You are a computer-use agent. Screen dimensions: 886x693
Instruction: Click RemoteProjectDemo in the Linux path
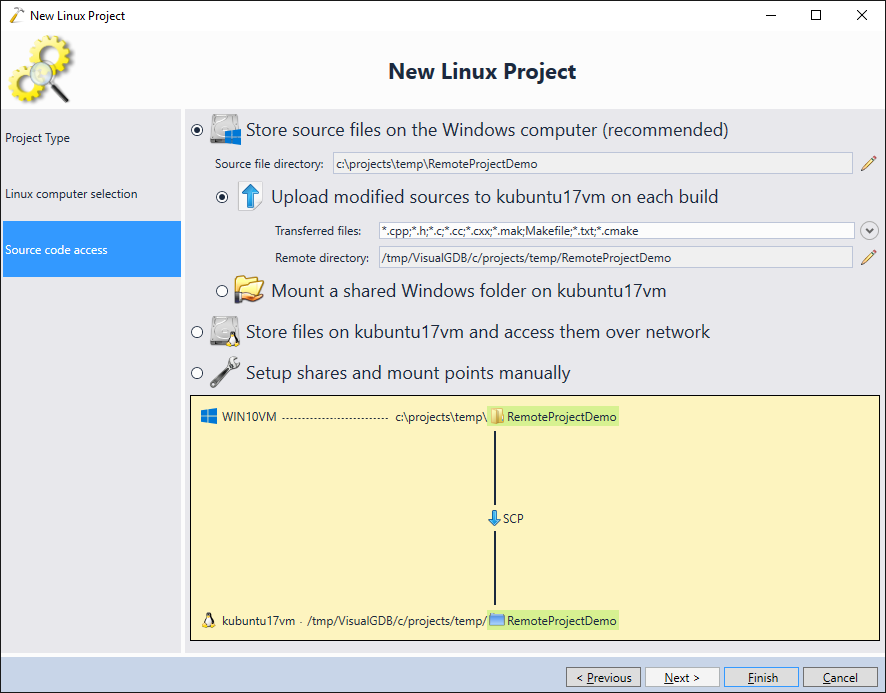click(562, 621)
